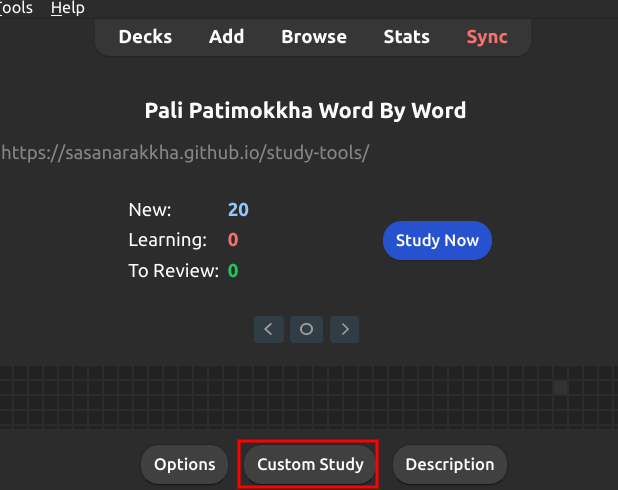
Task: Start studying with Study Now
Action: pyautogui.click(x=437, y=240)
